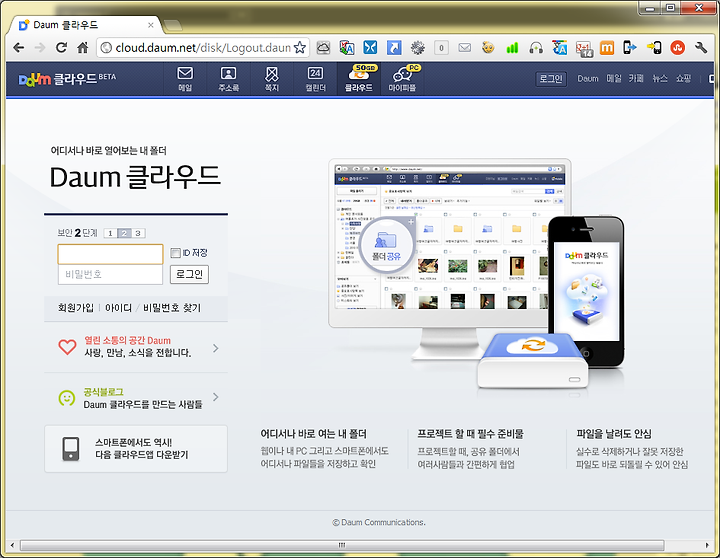The image size is (720, 558).
Task: Open 메일 from Daum top navigation
Action: coord(185,79)
